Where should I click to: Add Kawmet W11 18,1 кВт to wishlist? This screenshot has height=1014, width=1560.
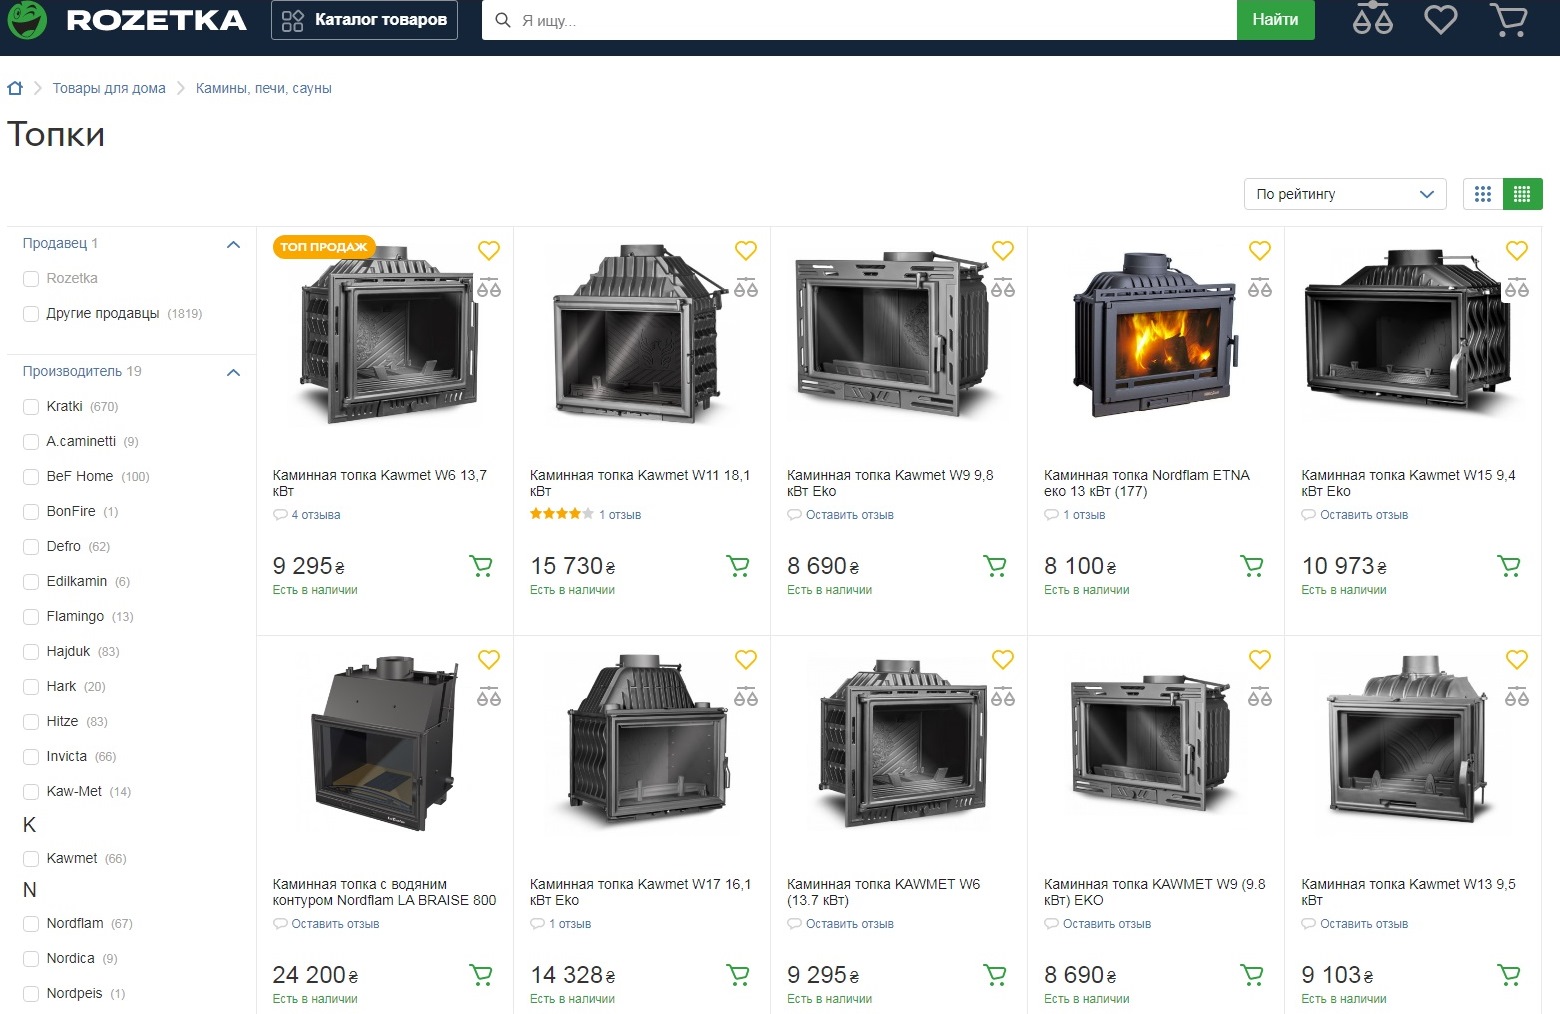pyautogui.click(x=745, y=250)
